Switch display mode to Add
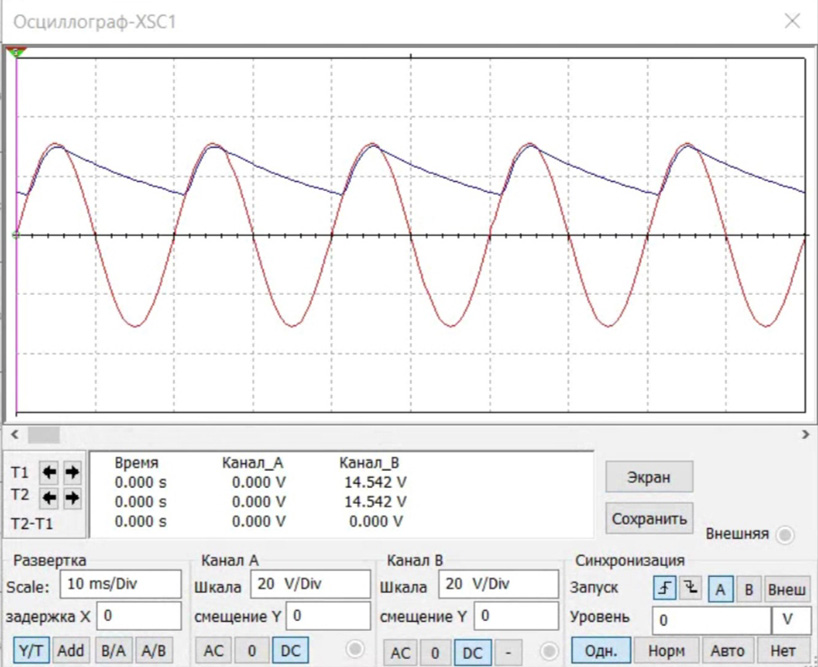Viewport: 818px width, 667px height. pos(71,651)
